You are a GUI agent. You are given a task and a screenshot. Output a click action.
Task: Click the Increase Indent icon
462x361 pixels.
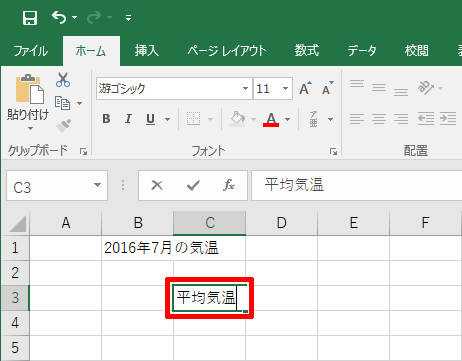[448, 119]
